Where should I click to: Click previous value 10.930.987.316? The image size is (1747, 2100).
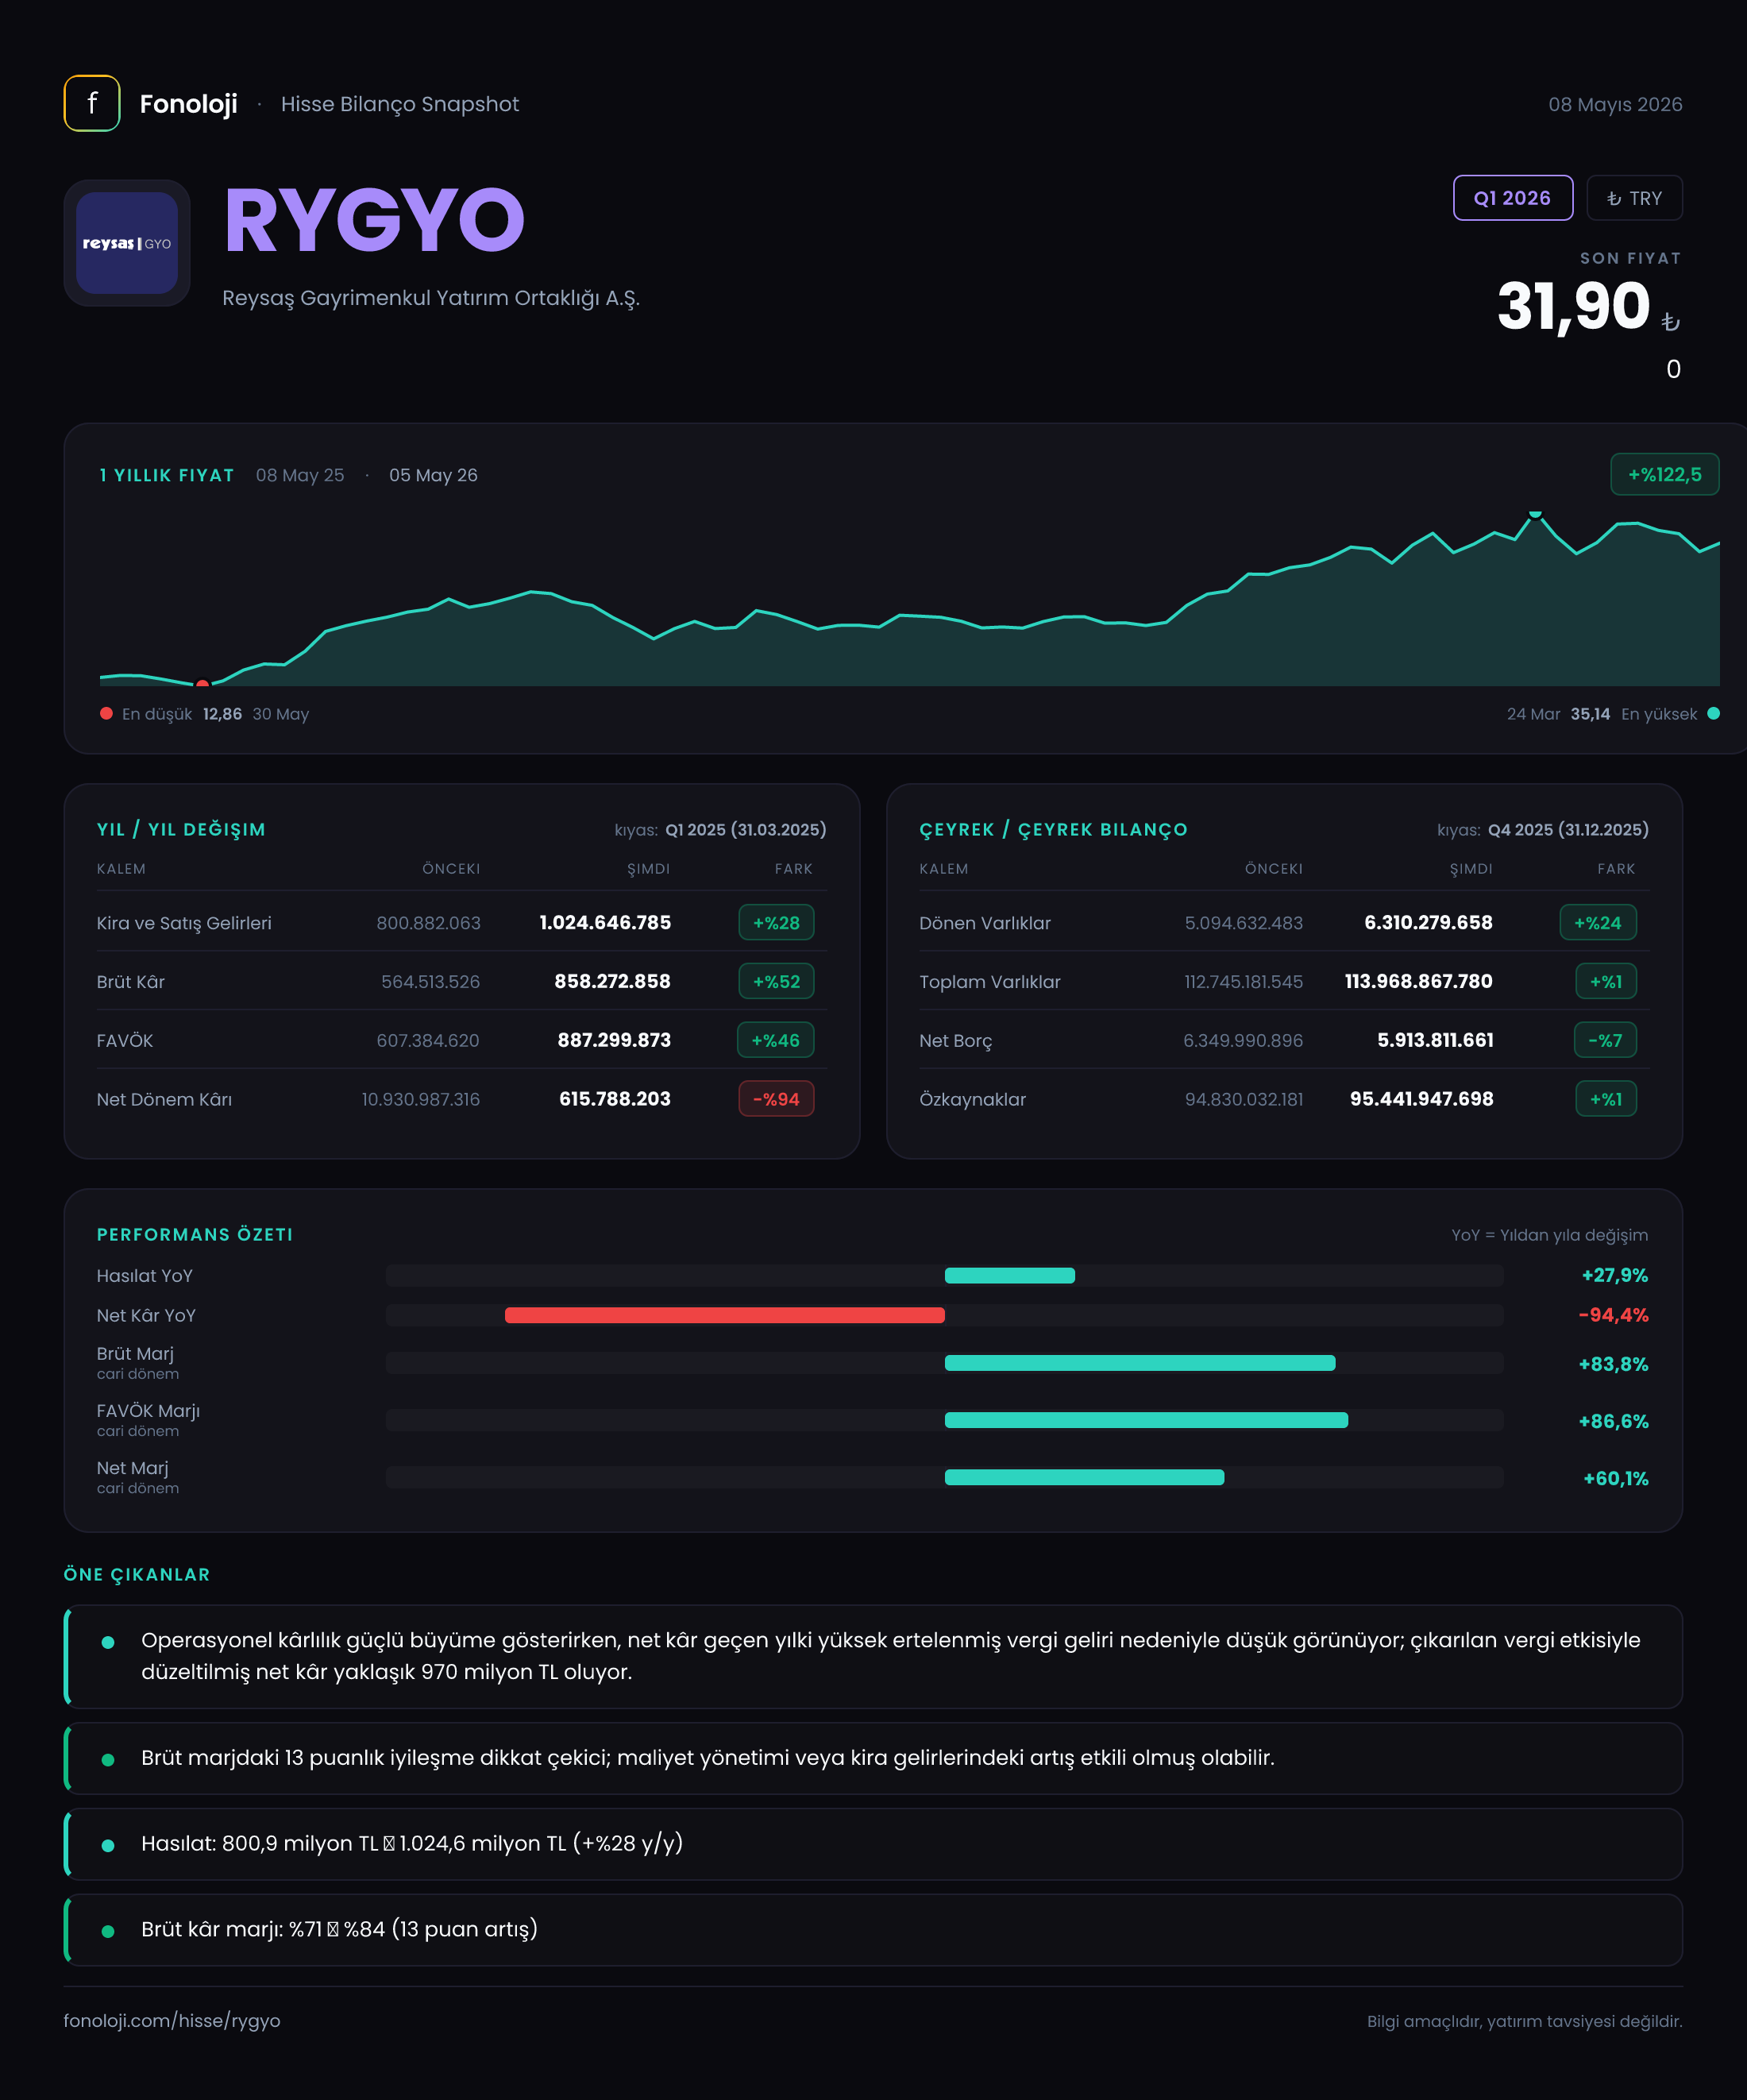pyautogui.click(x=420, y=1099)
